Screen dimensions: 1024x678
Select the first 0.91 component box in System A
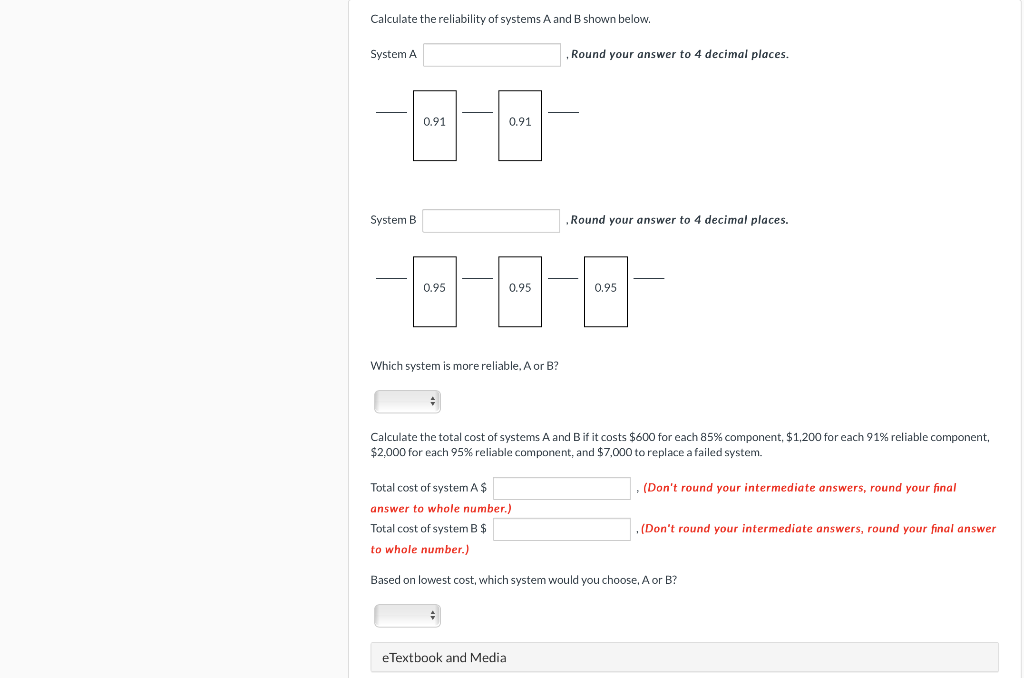pyautogui.click(x=434, y=125)
